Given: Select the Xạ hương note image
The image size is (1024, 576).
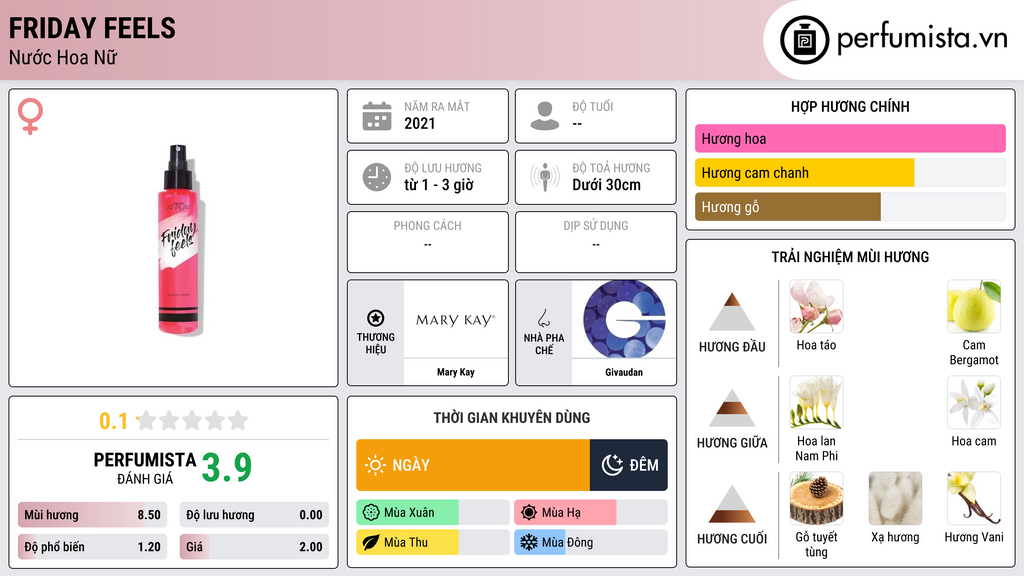Looking at the screenshot, I should click(x=895, y=499).
